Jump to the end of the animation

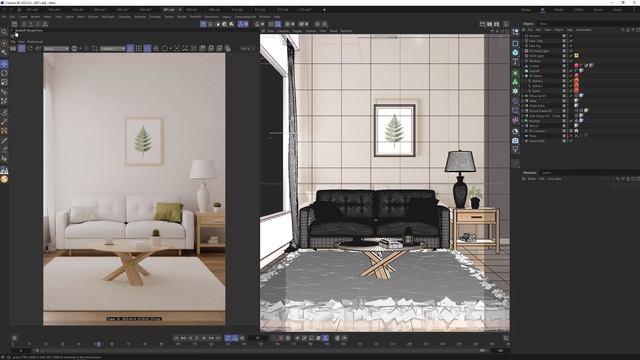(218, 338)
